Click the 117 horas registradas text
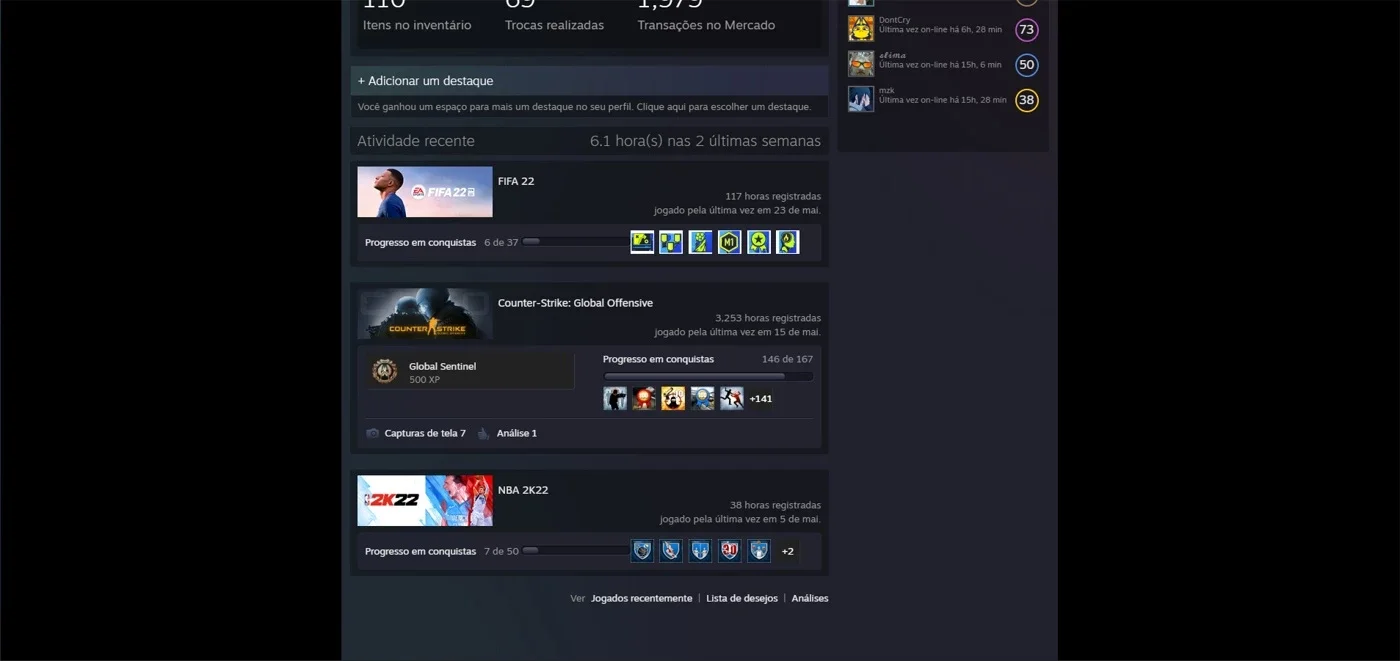Image resolution: width=1400 pixels, height=661 pixels. pos(773,197)
